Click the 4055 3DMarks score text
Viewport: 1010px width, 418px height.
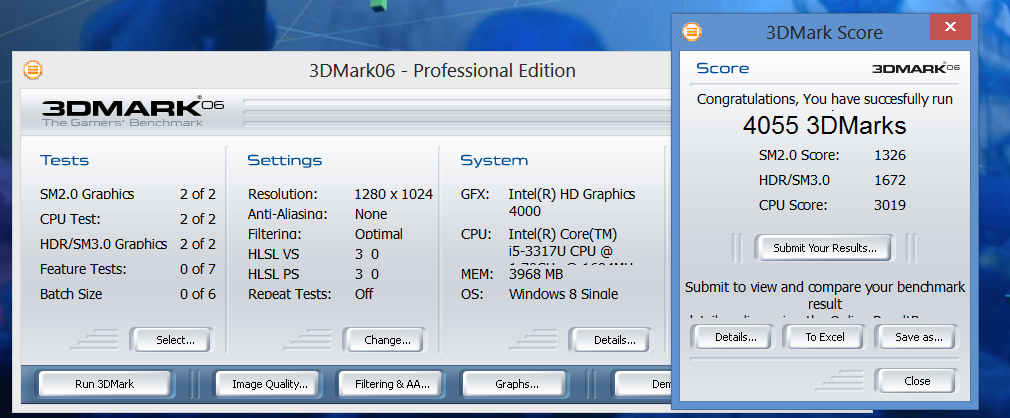pos(824,126)
